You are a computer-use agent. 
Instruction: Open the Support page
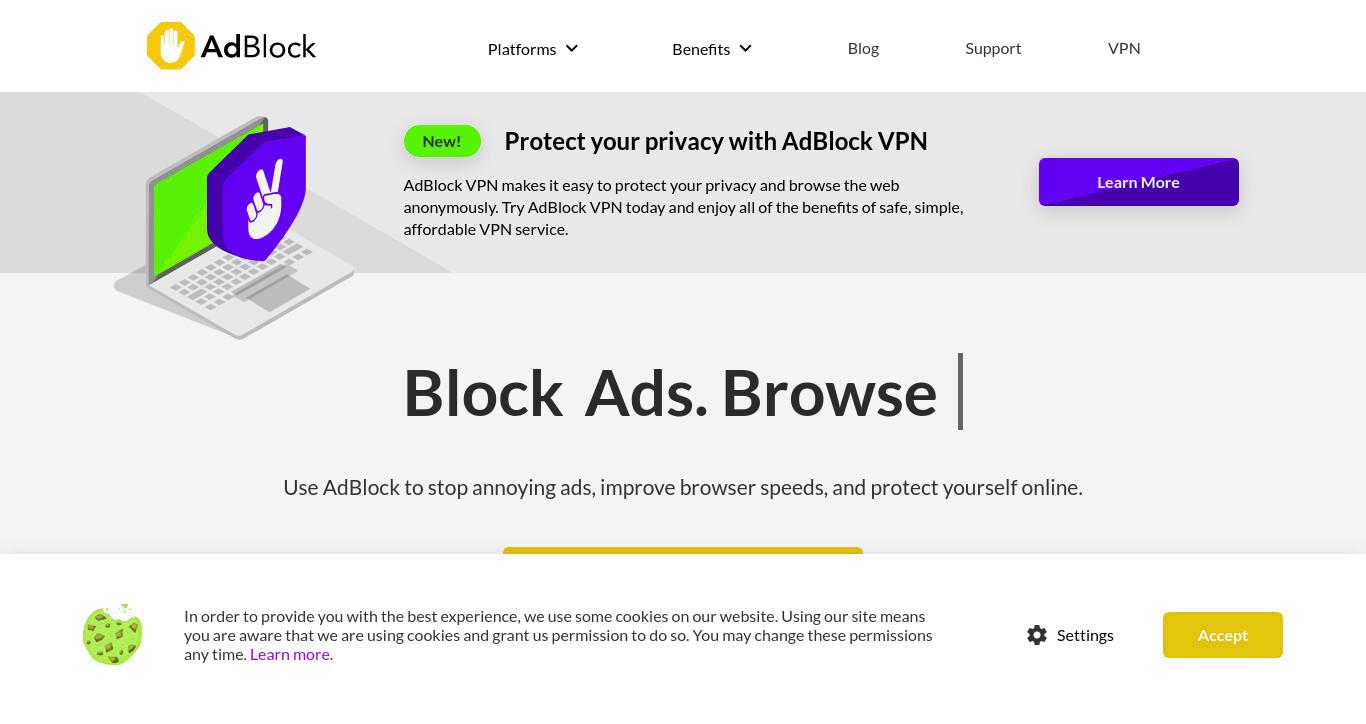coord(993,48)
